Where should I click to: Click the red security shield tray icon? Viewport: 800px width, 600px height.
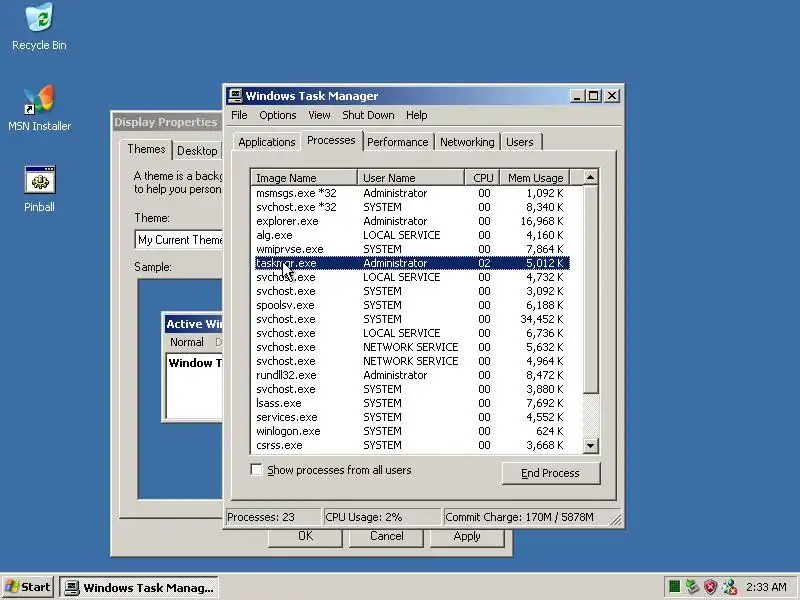point(710,587)
